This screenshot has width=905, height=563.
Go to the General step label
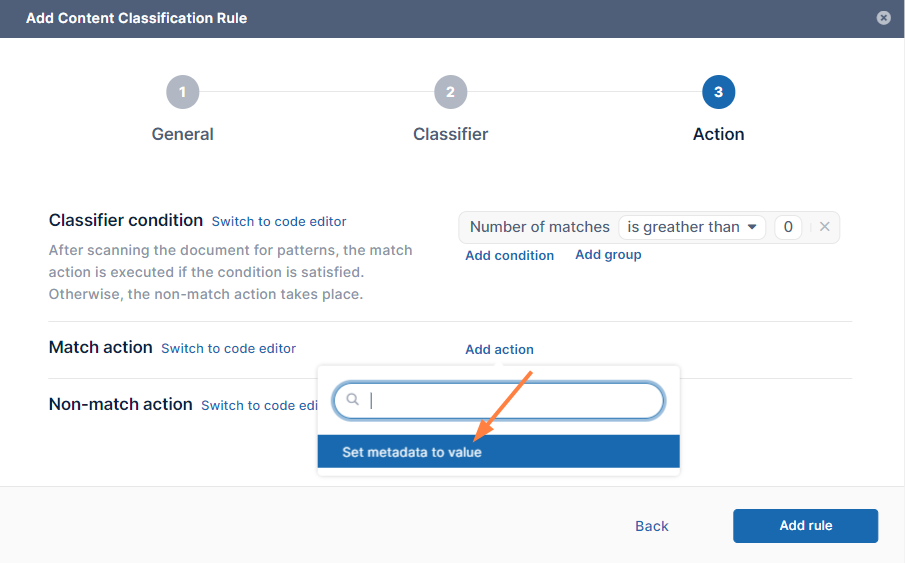[182, 134]
